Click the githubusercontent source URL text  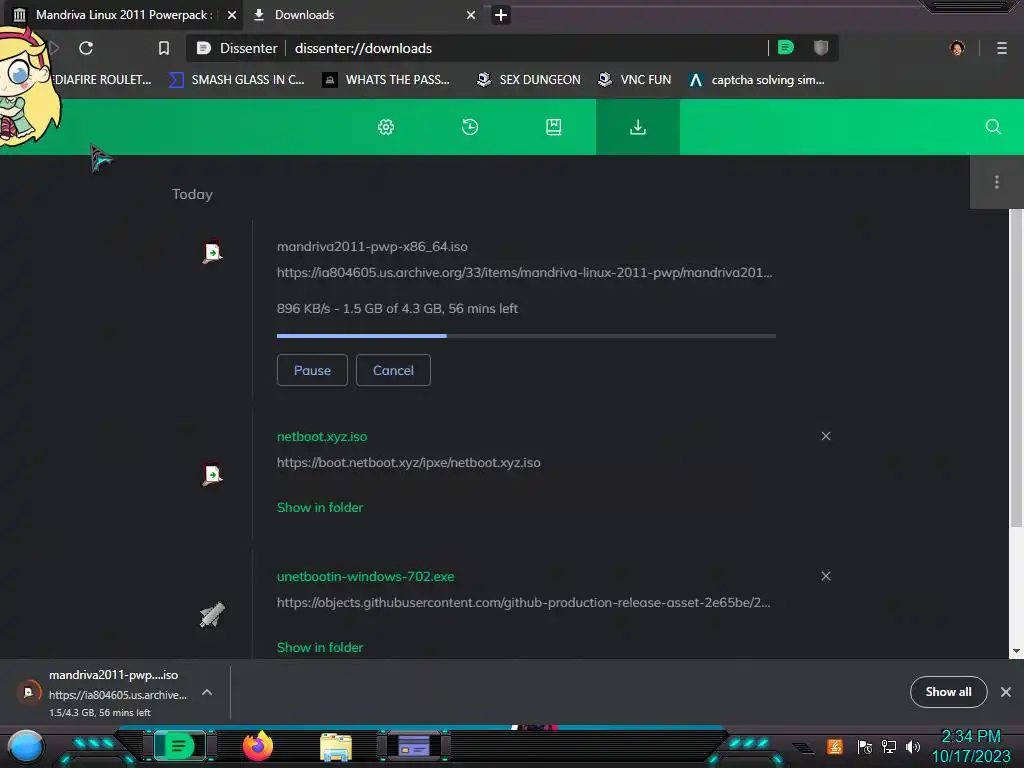[524, 602]
